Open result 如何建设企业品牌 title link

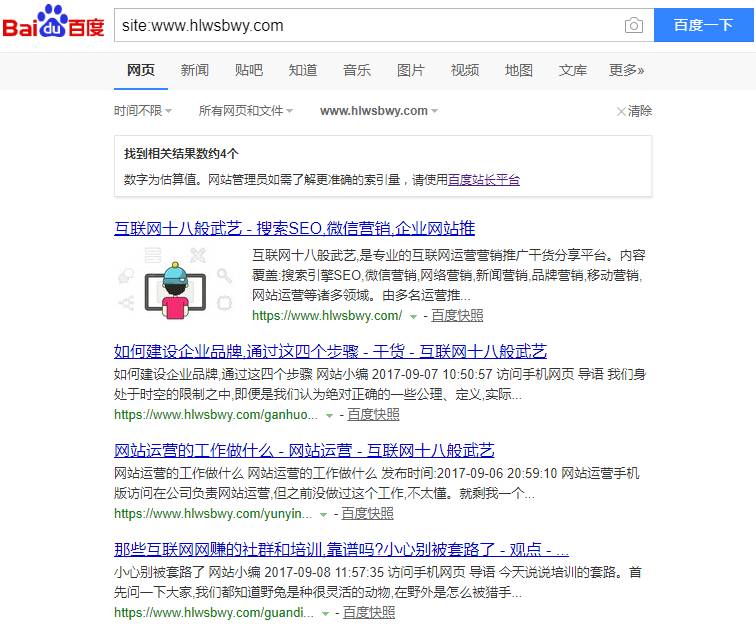tap(330, 351)
